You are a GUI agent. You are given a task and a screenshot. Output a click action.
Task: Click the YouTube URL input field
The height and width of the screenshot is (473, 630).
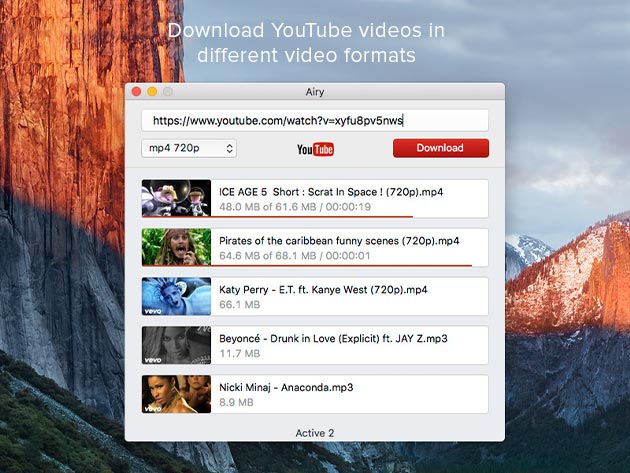[x=315, y=121]
